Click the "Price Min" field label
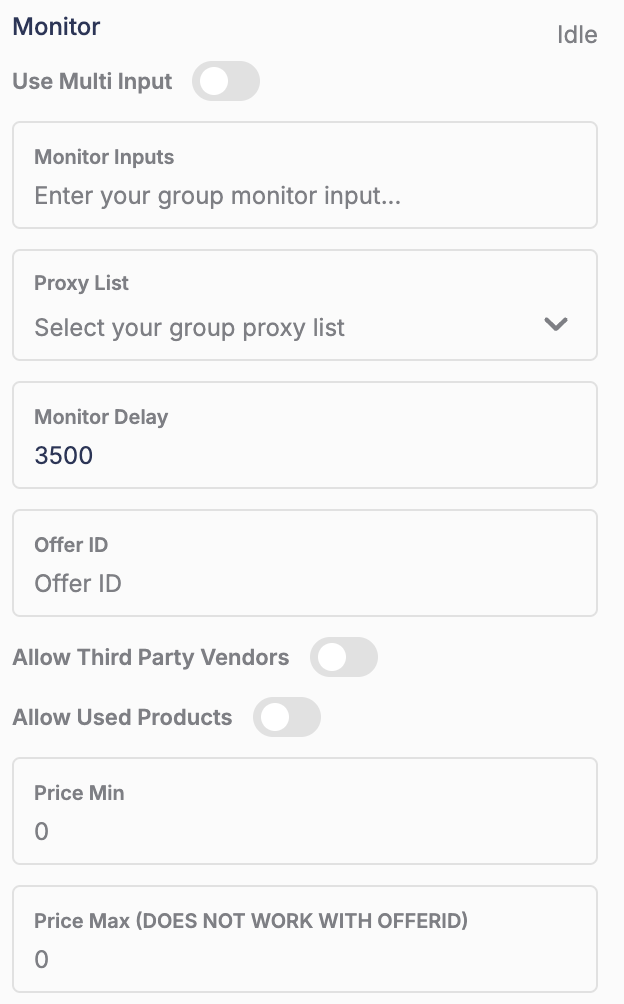624x1004 pixels. coord(79,793)
